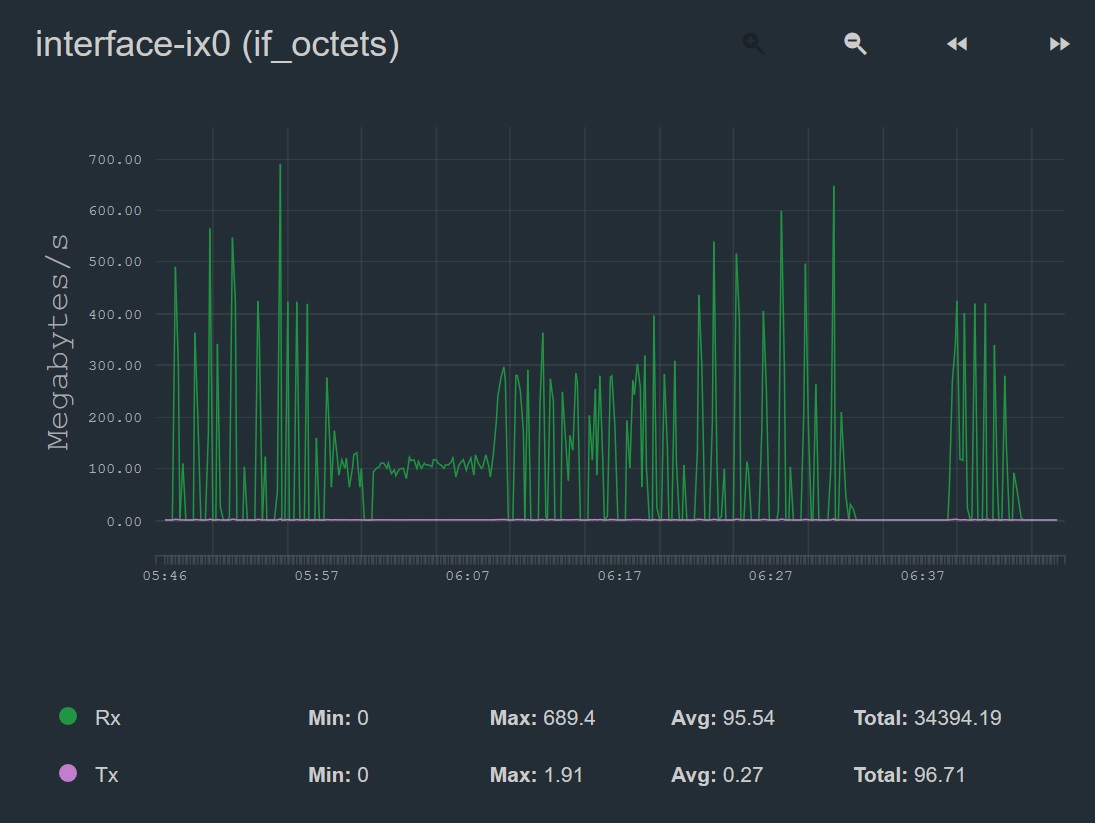Select the Rx Total 34394.19 value

tap(957, 718)
